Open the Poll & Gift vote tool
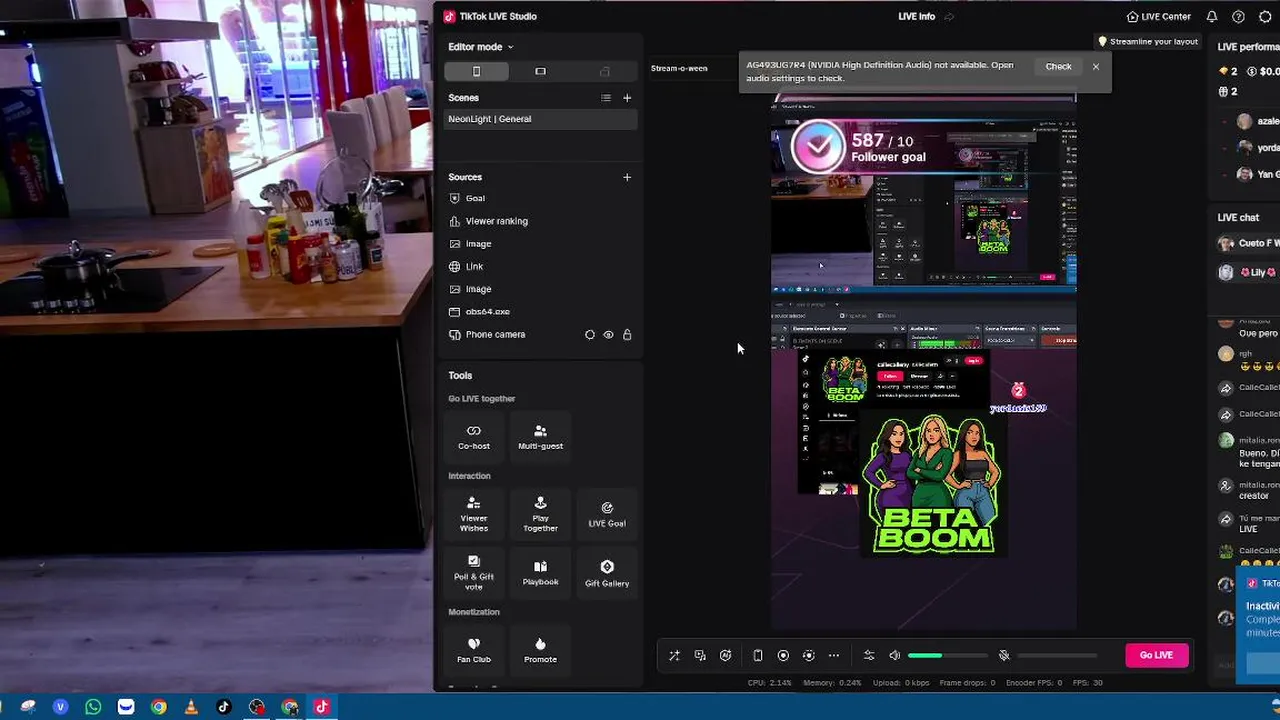1280x720 pixels. click(474, 573)
